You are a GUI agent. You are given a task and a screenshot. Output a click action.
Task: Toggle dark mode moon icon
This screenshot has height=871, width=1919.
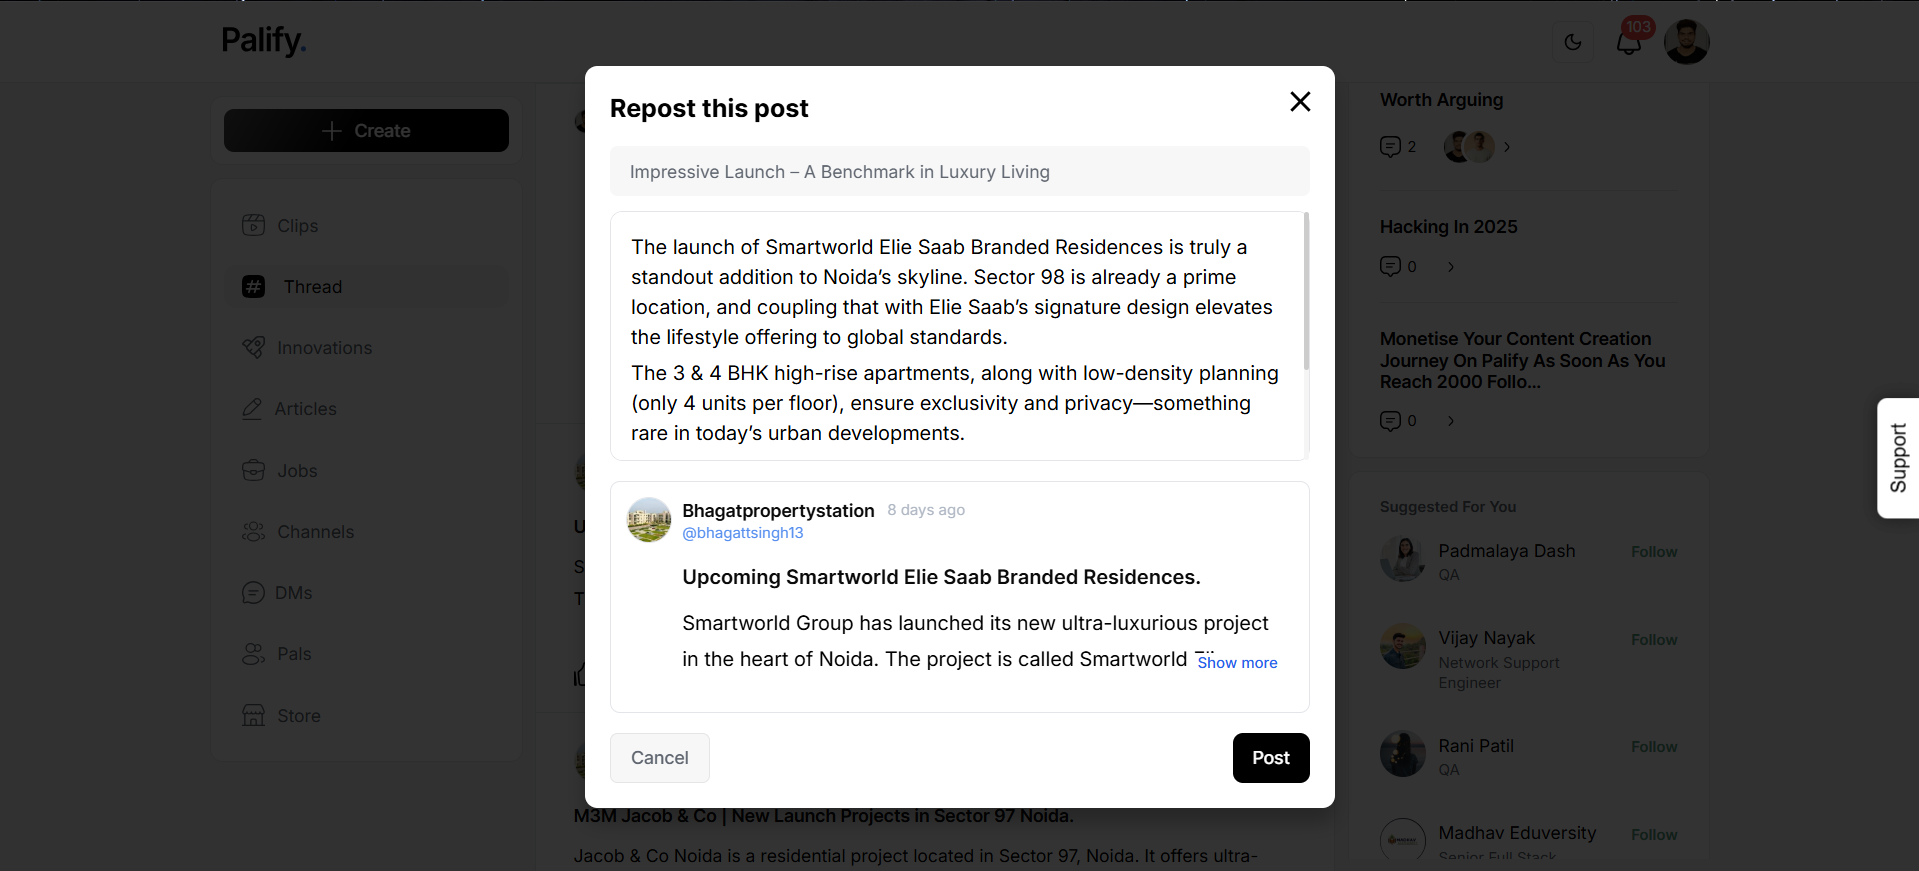pos(1573,42)
